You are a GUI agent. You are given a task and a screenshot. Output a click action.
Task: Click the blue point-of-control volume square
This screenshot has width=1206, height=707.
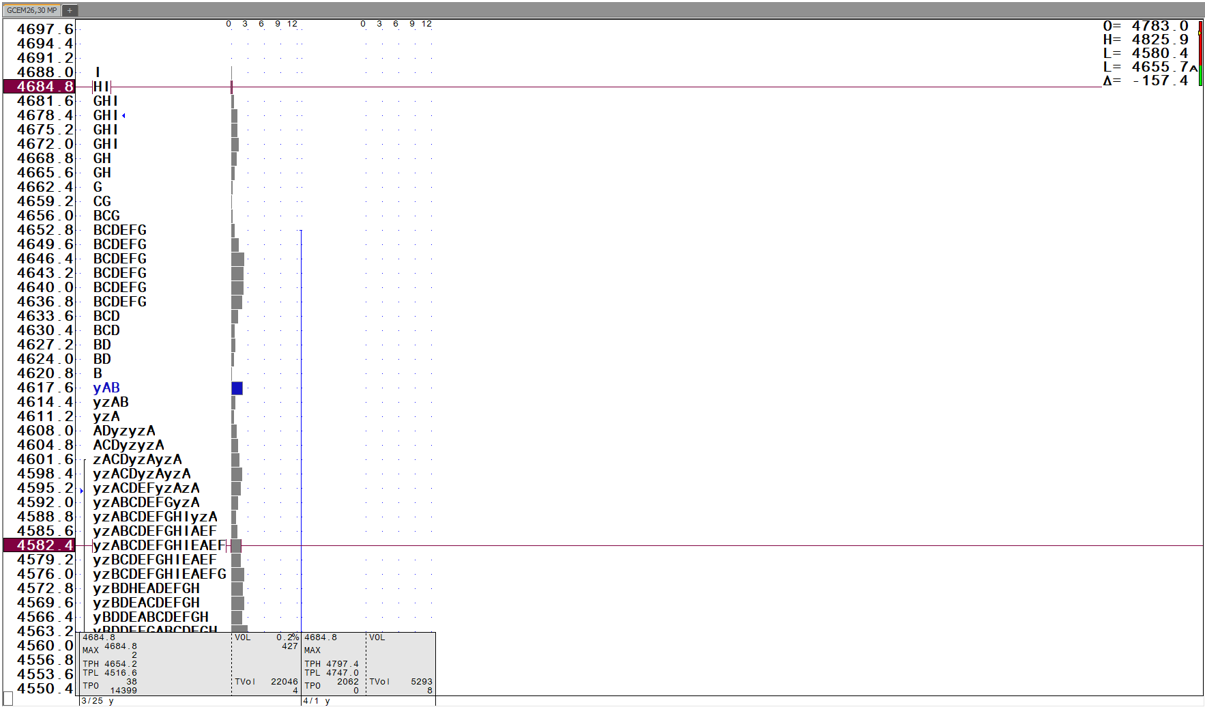pos(237,388)
